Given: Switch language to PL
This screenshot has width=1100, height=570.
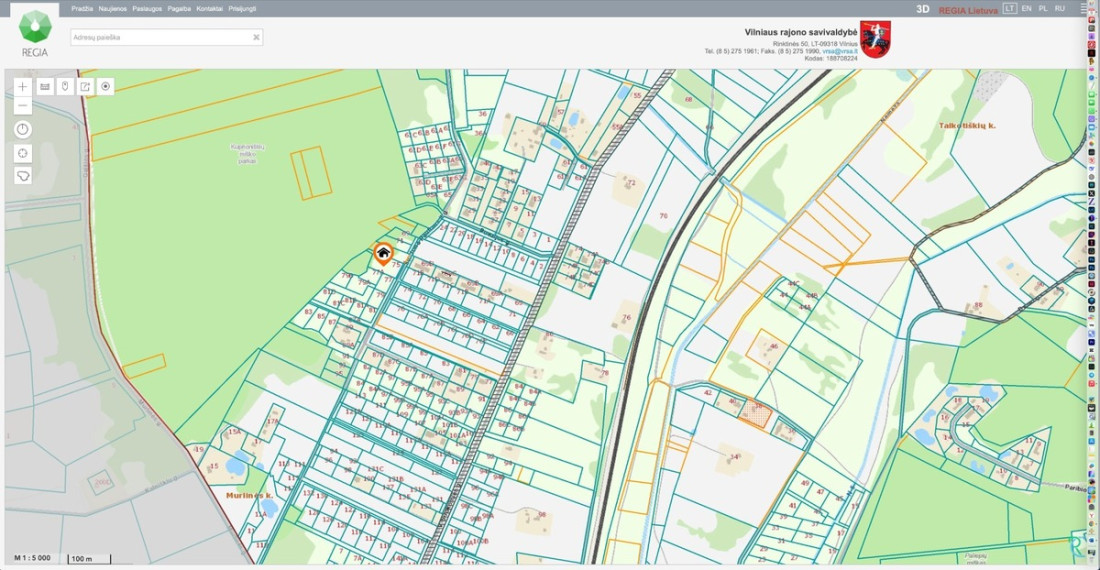Looking at the screenshot, I should click(x=1043, y=8).
